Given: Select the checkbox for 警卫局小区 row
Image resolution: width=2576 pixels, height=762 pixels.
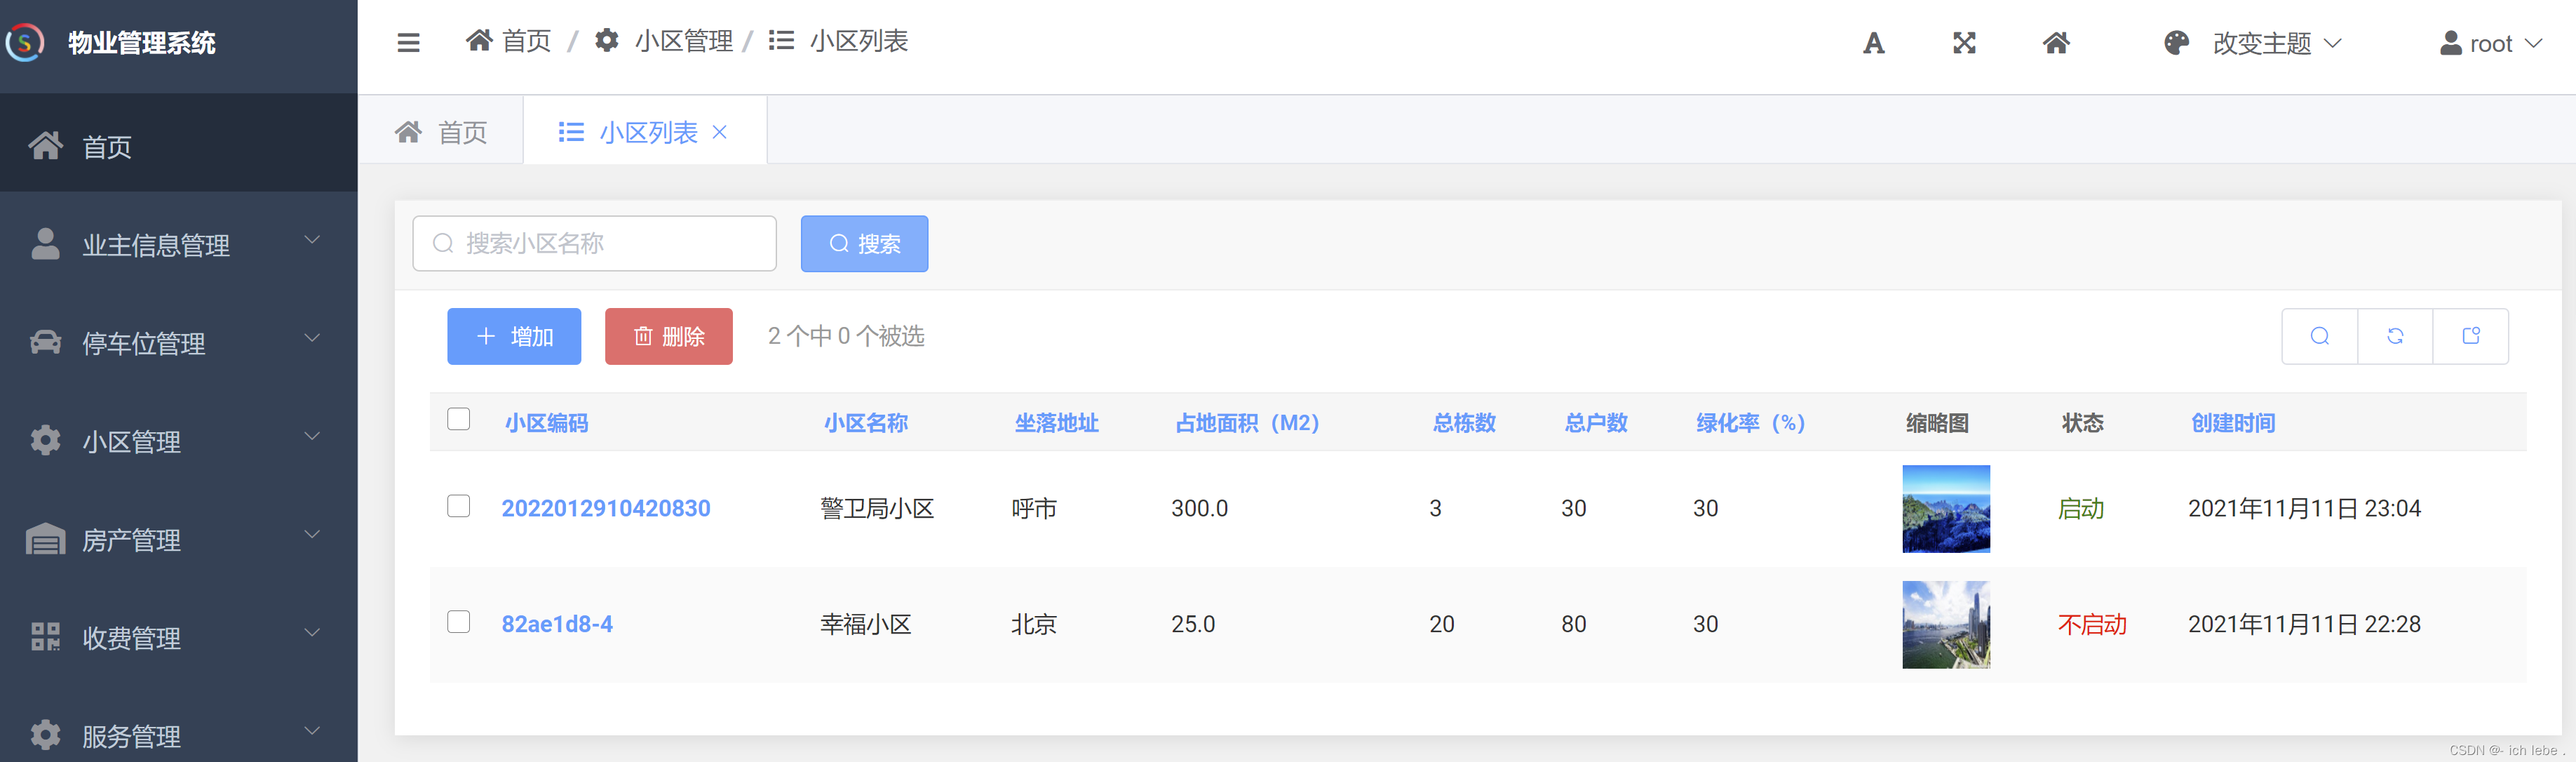Looking at the screenshot, I should pyautogui.click(x=458, y=507).
